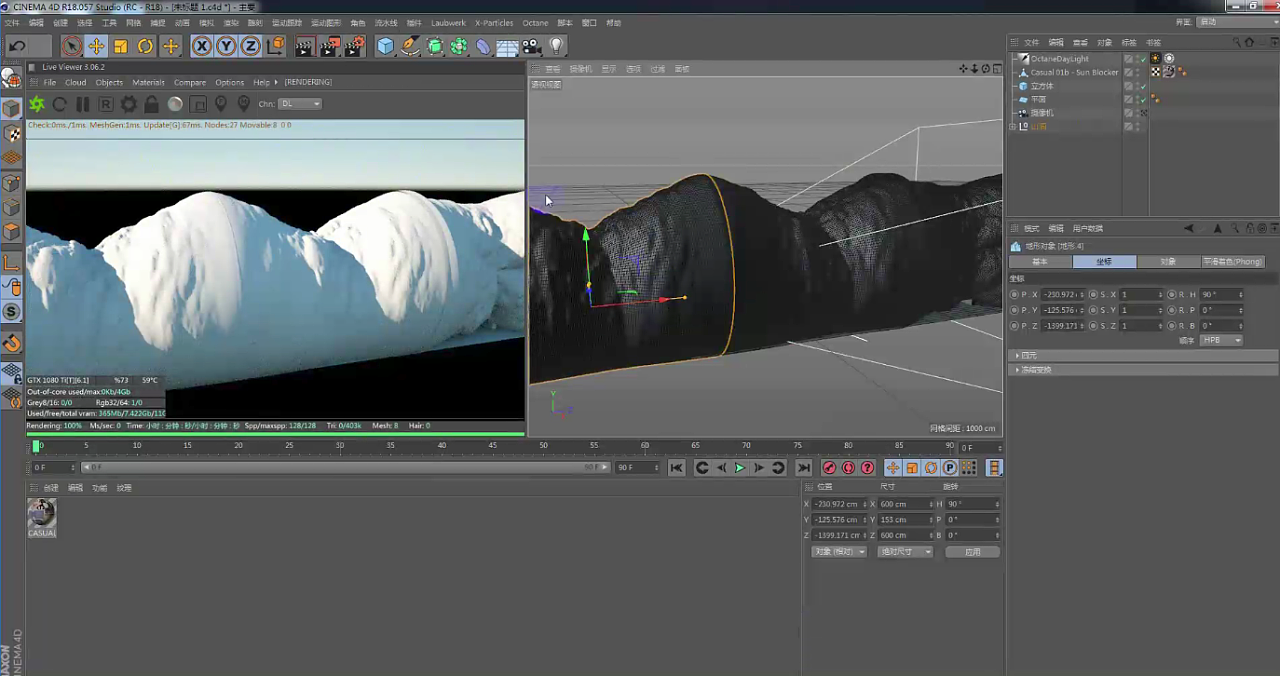Click the Octane send scene render icon
Image resolution: width=1280 pixels, height=676 pixels.
coord(37,104)
